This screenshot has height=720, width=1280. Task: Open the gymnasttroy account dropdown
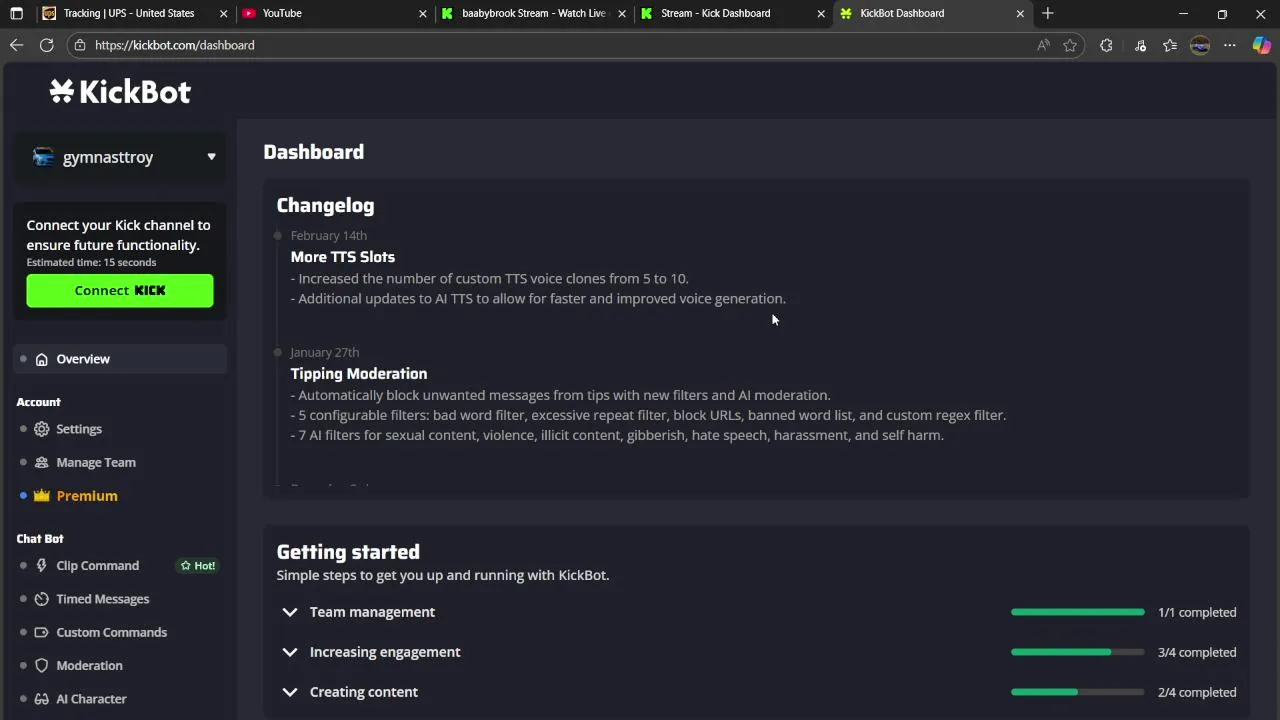pos(211,157)
